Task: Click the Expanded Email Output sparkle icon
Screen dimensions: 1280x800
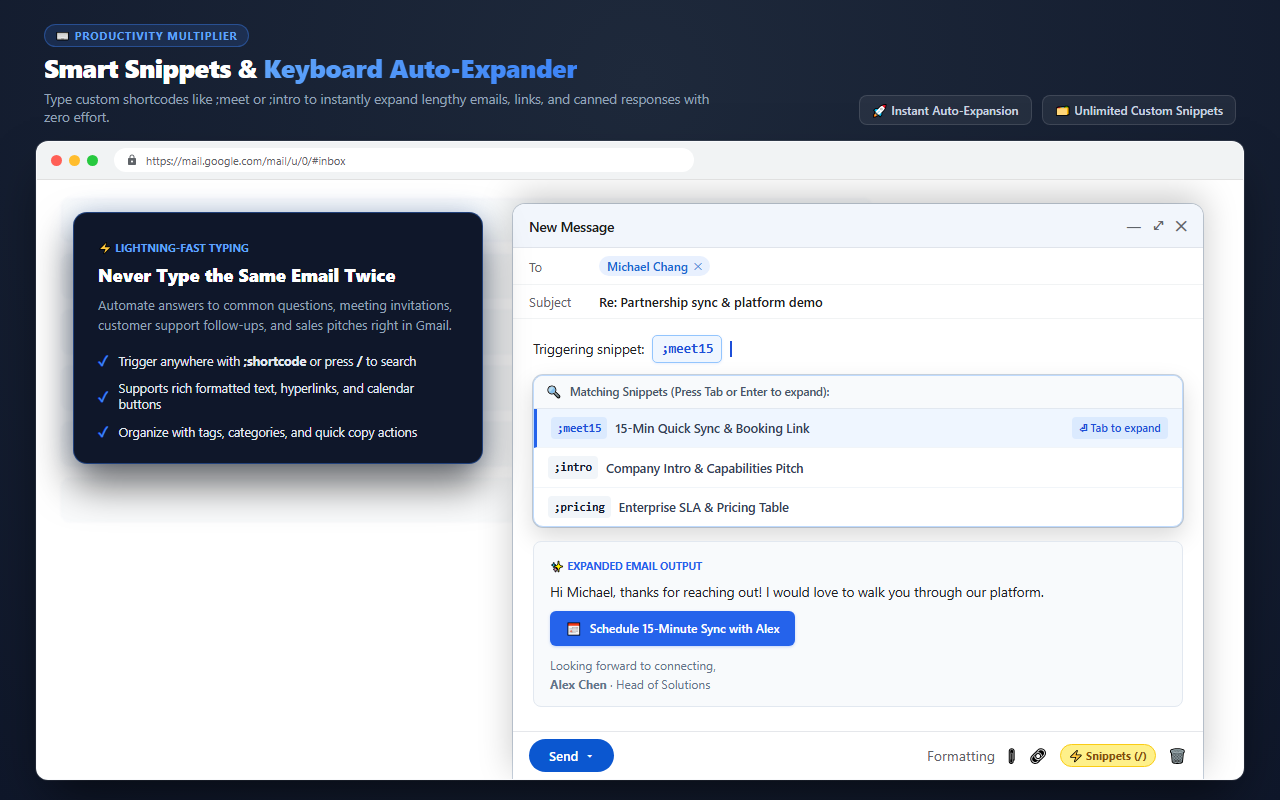Action: click(x=557, y=566)
